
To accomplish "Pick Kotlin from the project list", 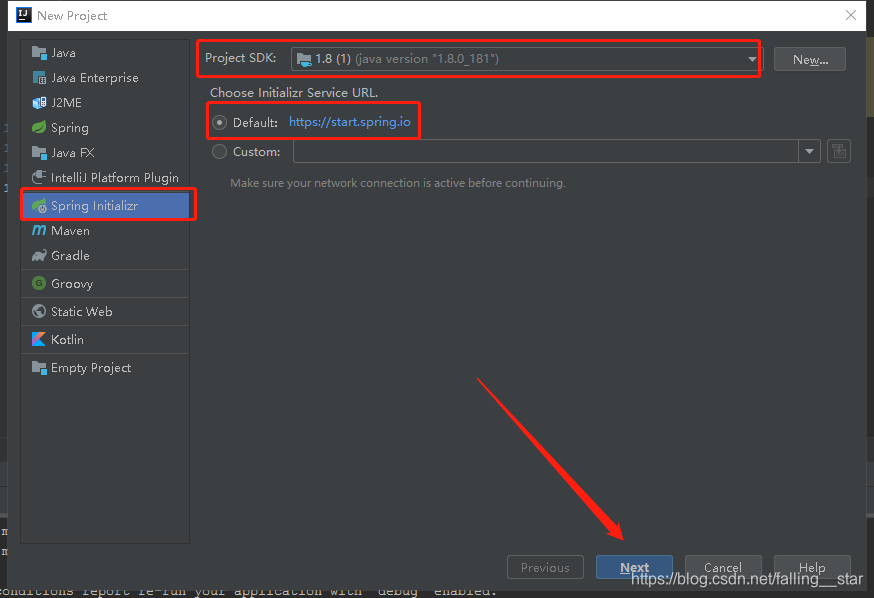I will [x=105, y=339].
